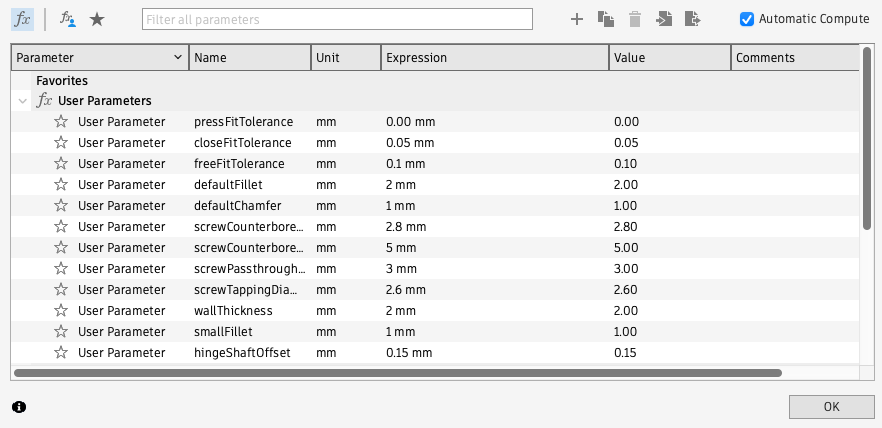Show favorites with the star filter icon

[97, 20]
